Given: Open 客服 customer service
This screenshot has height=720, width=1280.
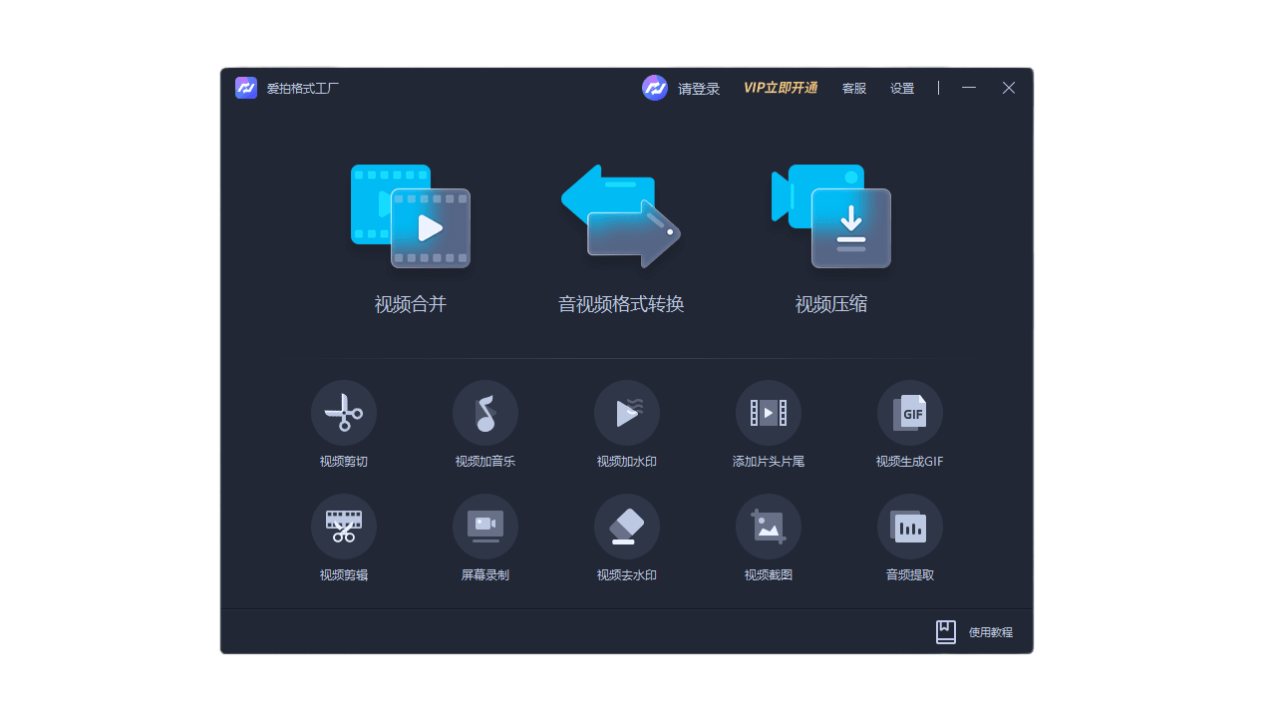Looking at the screenshot, I should [x=853, y=88].
